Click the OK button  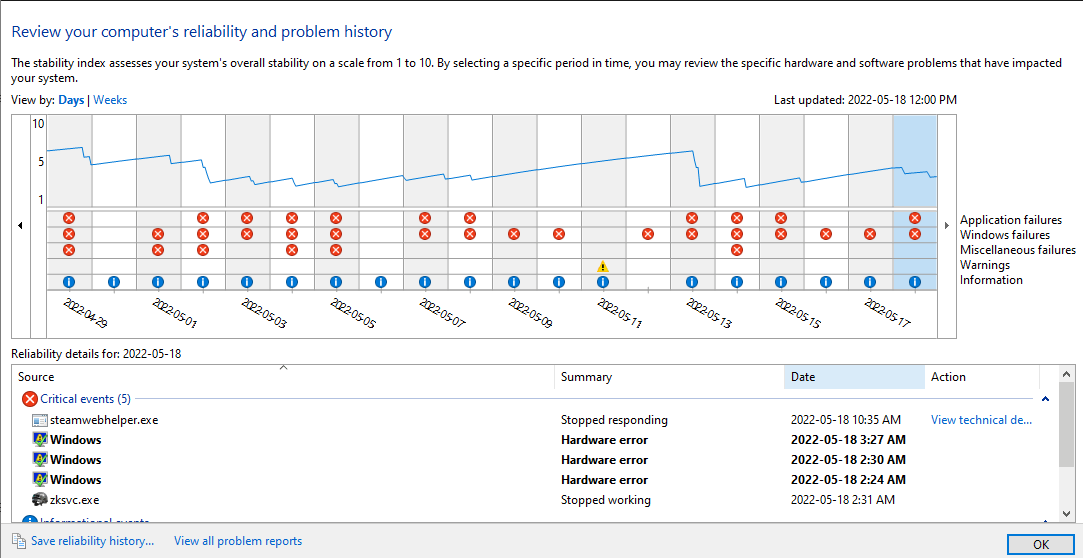1041,544
